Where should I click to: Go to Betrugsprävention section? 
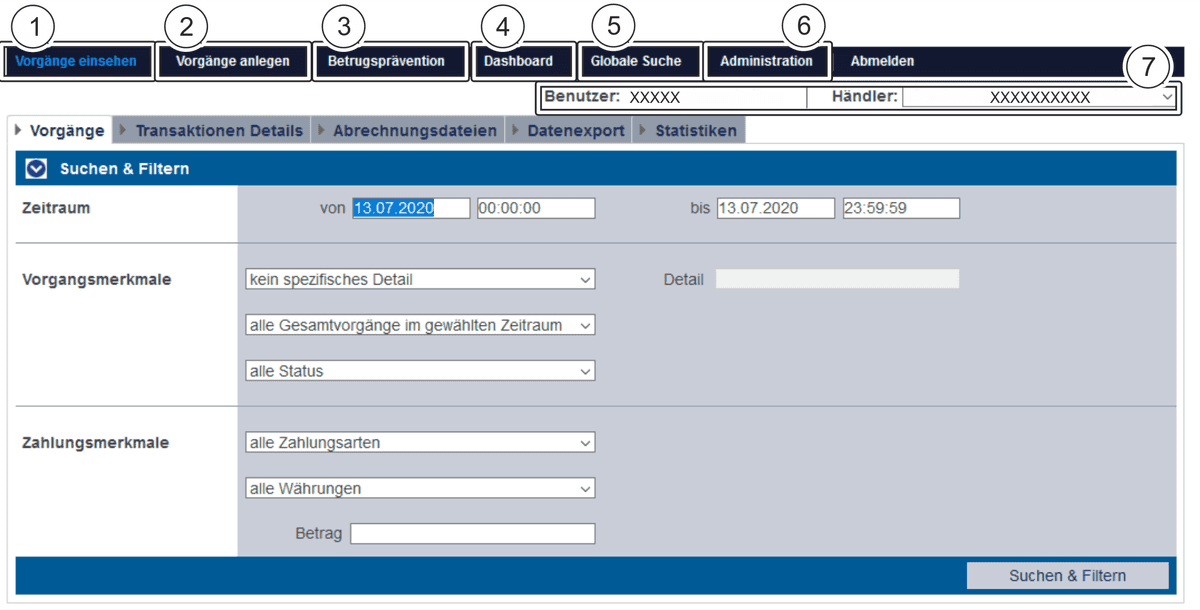pyautogui.click(x=386, y=61)
